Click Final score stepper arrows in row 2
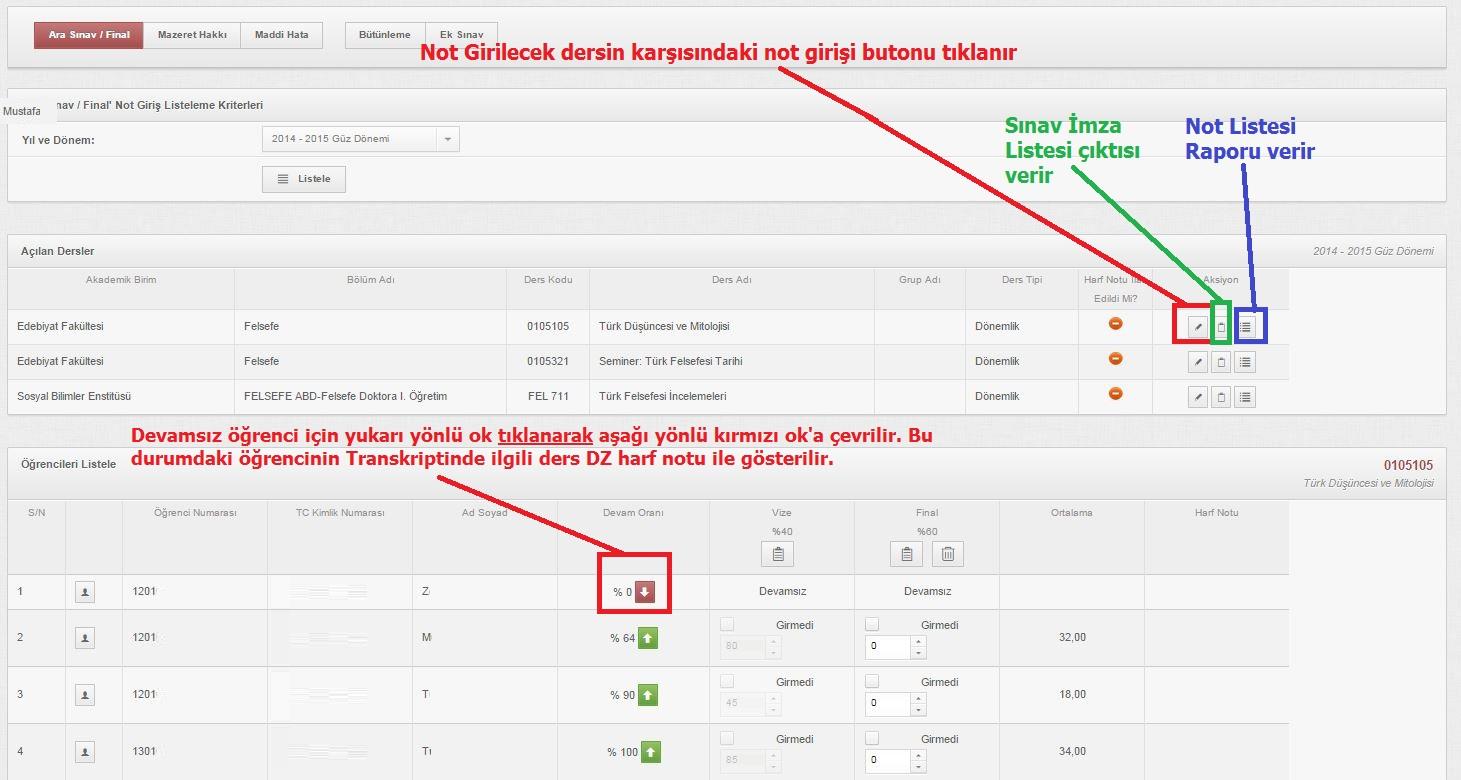Viewport: 1461px width, 780px height. pos(919,647)
